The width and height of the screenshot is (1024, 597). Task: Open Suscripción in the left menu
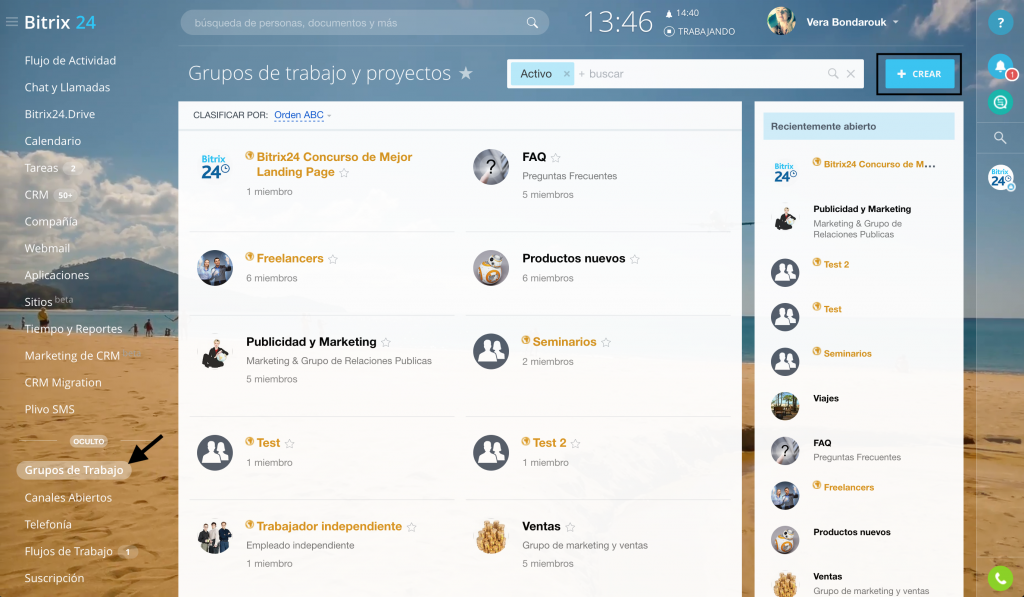54,578
